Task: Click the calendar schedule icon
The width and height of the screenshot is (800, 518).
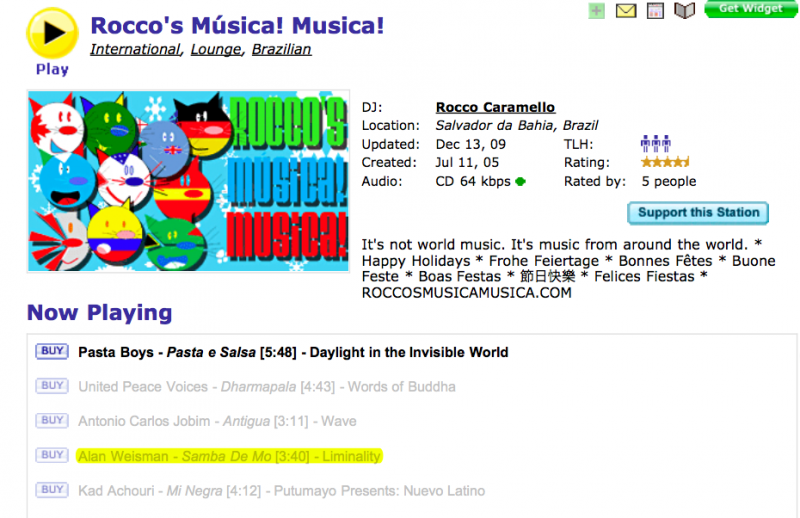Action: click(x=655, y=11)
